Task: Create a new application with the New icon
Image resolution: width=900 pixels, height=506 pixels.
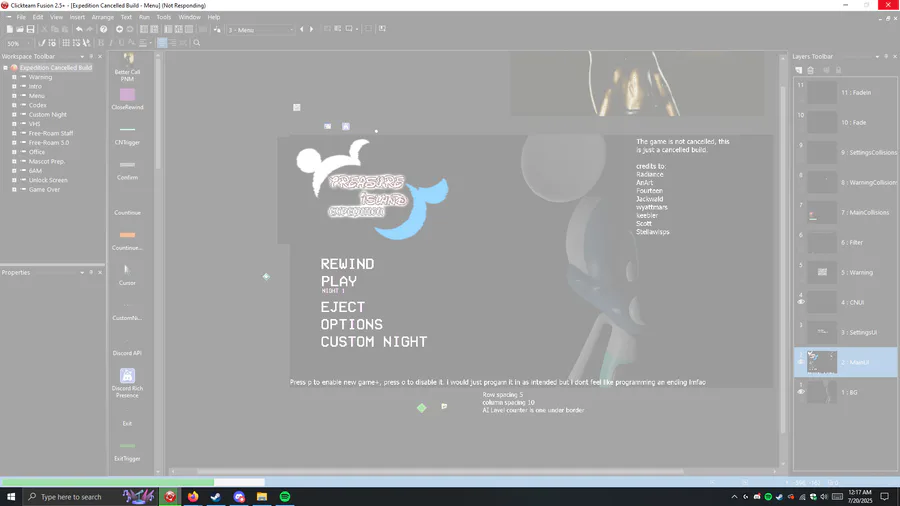Action: tap(10, 29)
